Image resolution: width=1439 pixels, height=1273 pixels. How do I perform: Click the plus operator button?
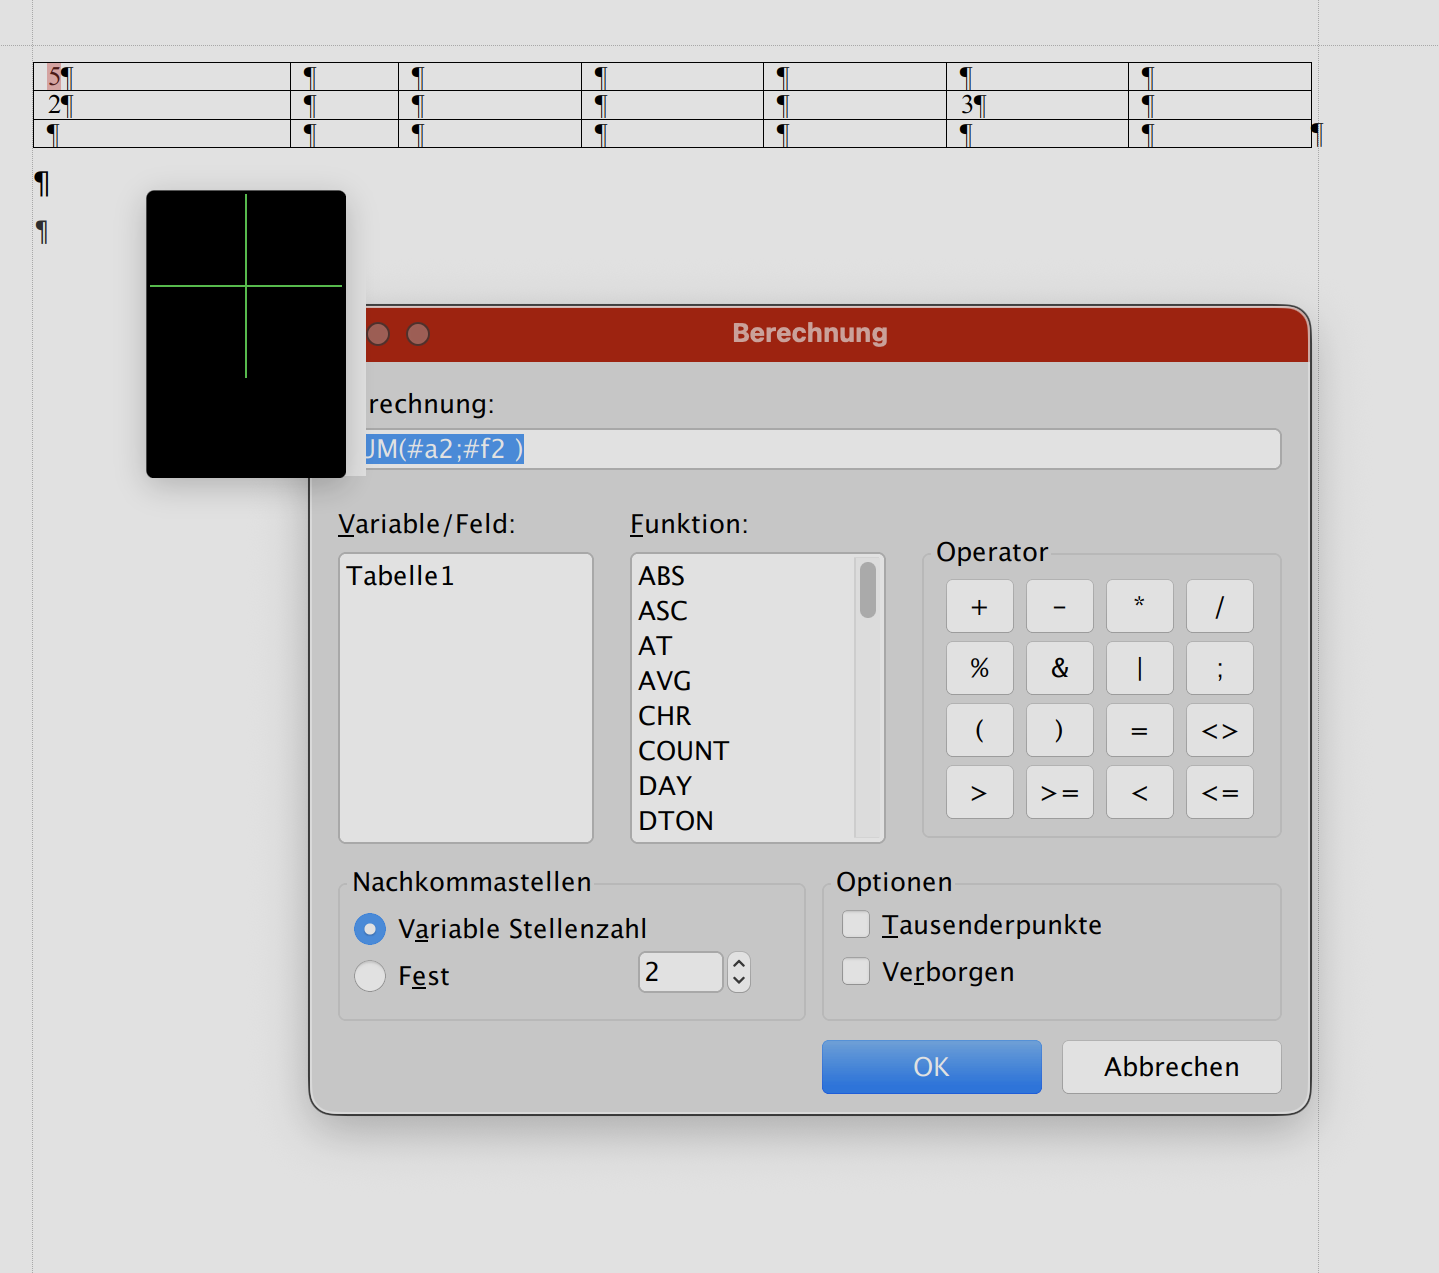click(x=979, y=606)
